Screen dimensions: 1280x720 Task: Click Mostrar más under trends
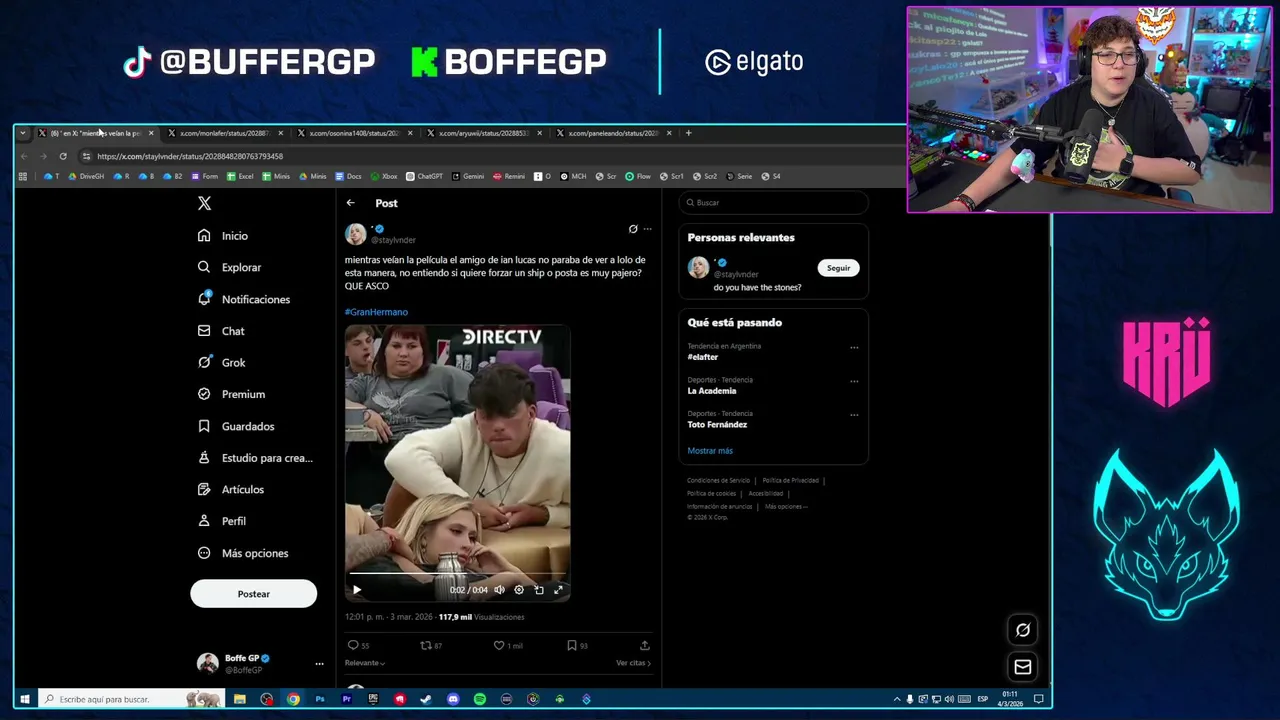click(x=710, y=451)
